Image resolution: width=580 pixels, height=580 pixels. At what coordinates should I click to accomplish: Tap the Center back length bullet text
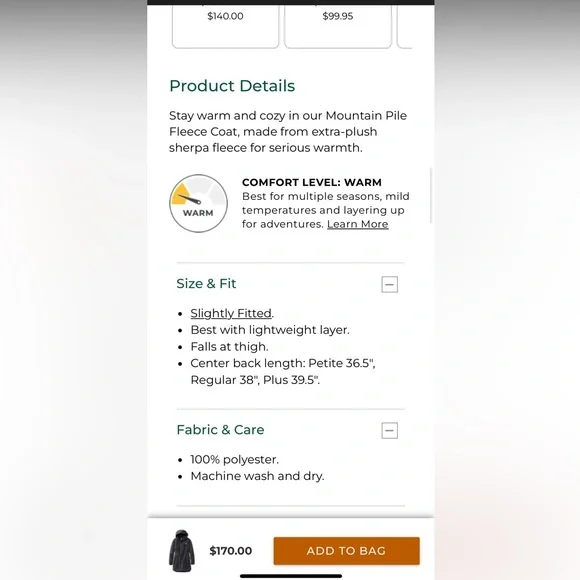(x=283, y=371)
